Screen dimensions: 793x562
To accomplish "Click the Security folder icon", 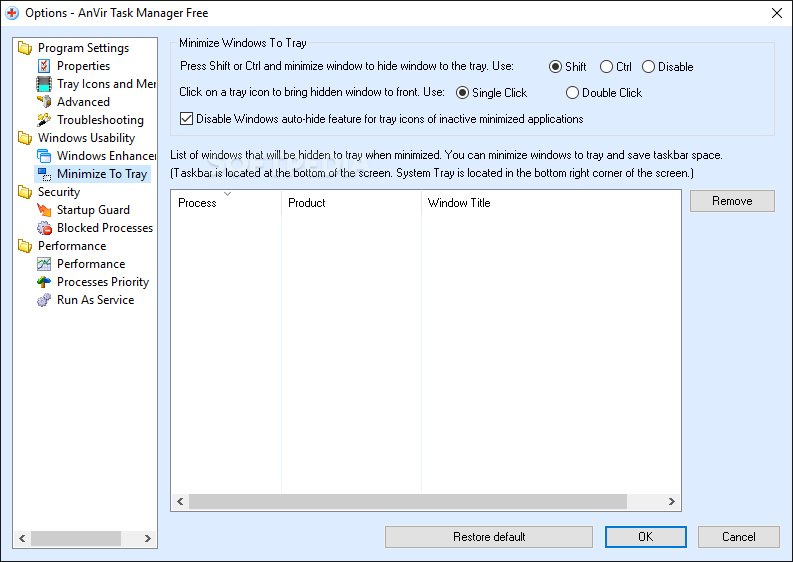I will tap(25, 192).
